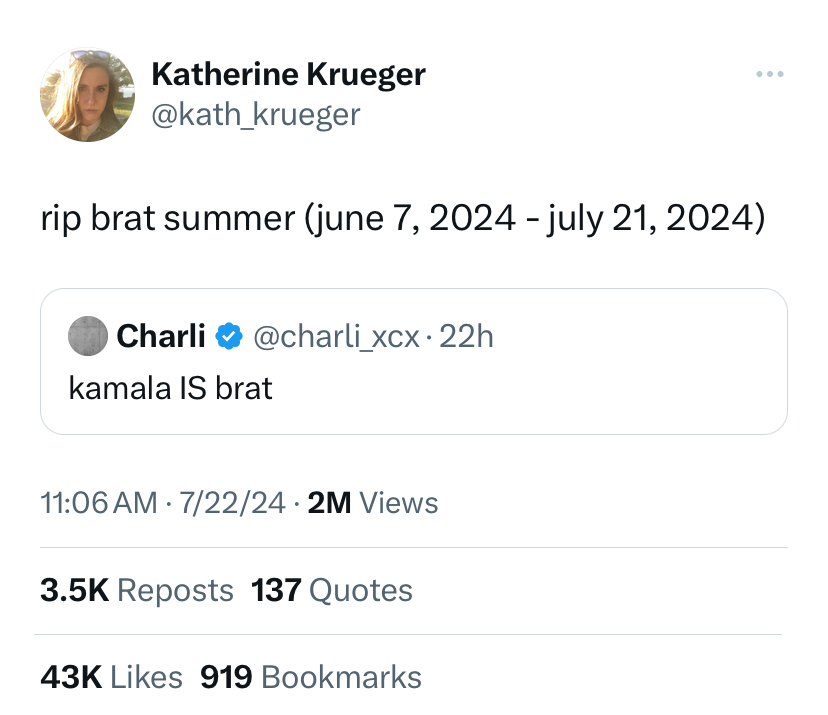Show the 43K Likes list

click(111, 677)
